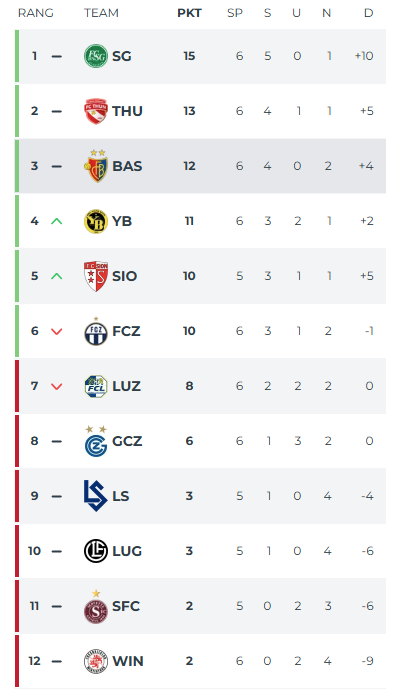Sort table by PKT column header
The image size is (402, 691).
(x=189, y=13)
